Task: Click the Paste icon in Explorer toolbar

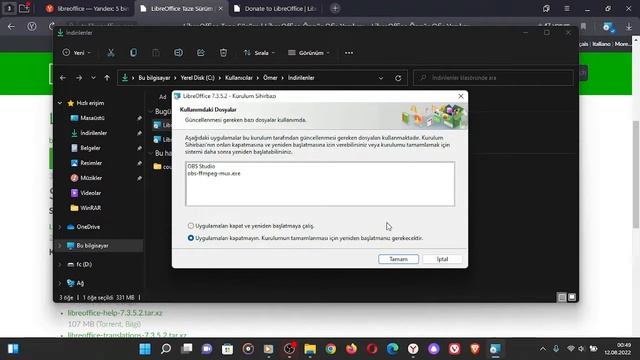Action: (156, 53)
